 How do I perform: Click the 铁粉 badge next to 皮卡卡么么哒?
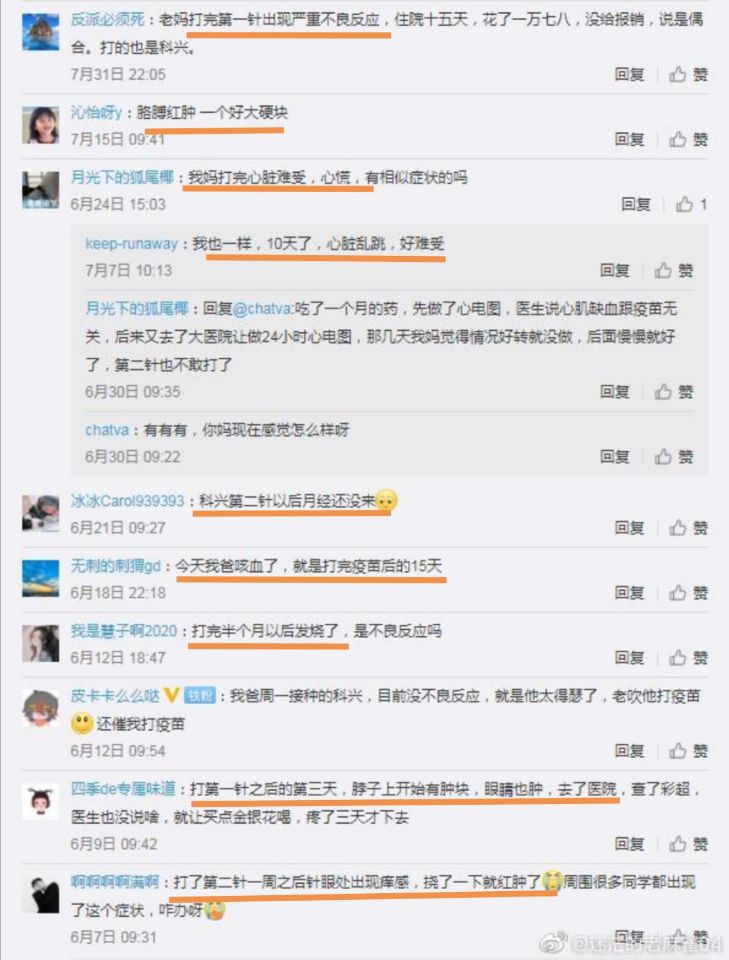coord(200,696)
